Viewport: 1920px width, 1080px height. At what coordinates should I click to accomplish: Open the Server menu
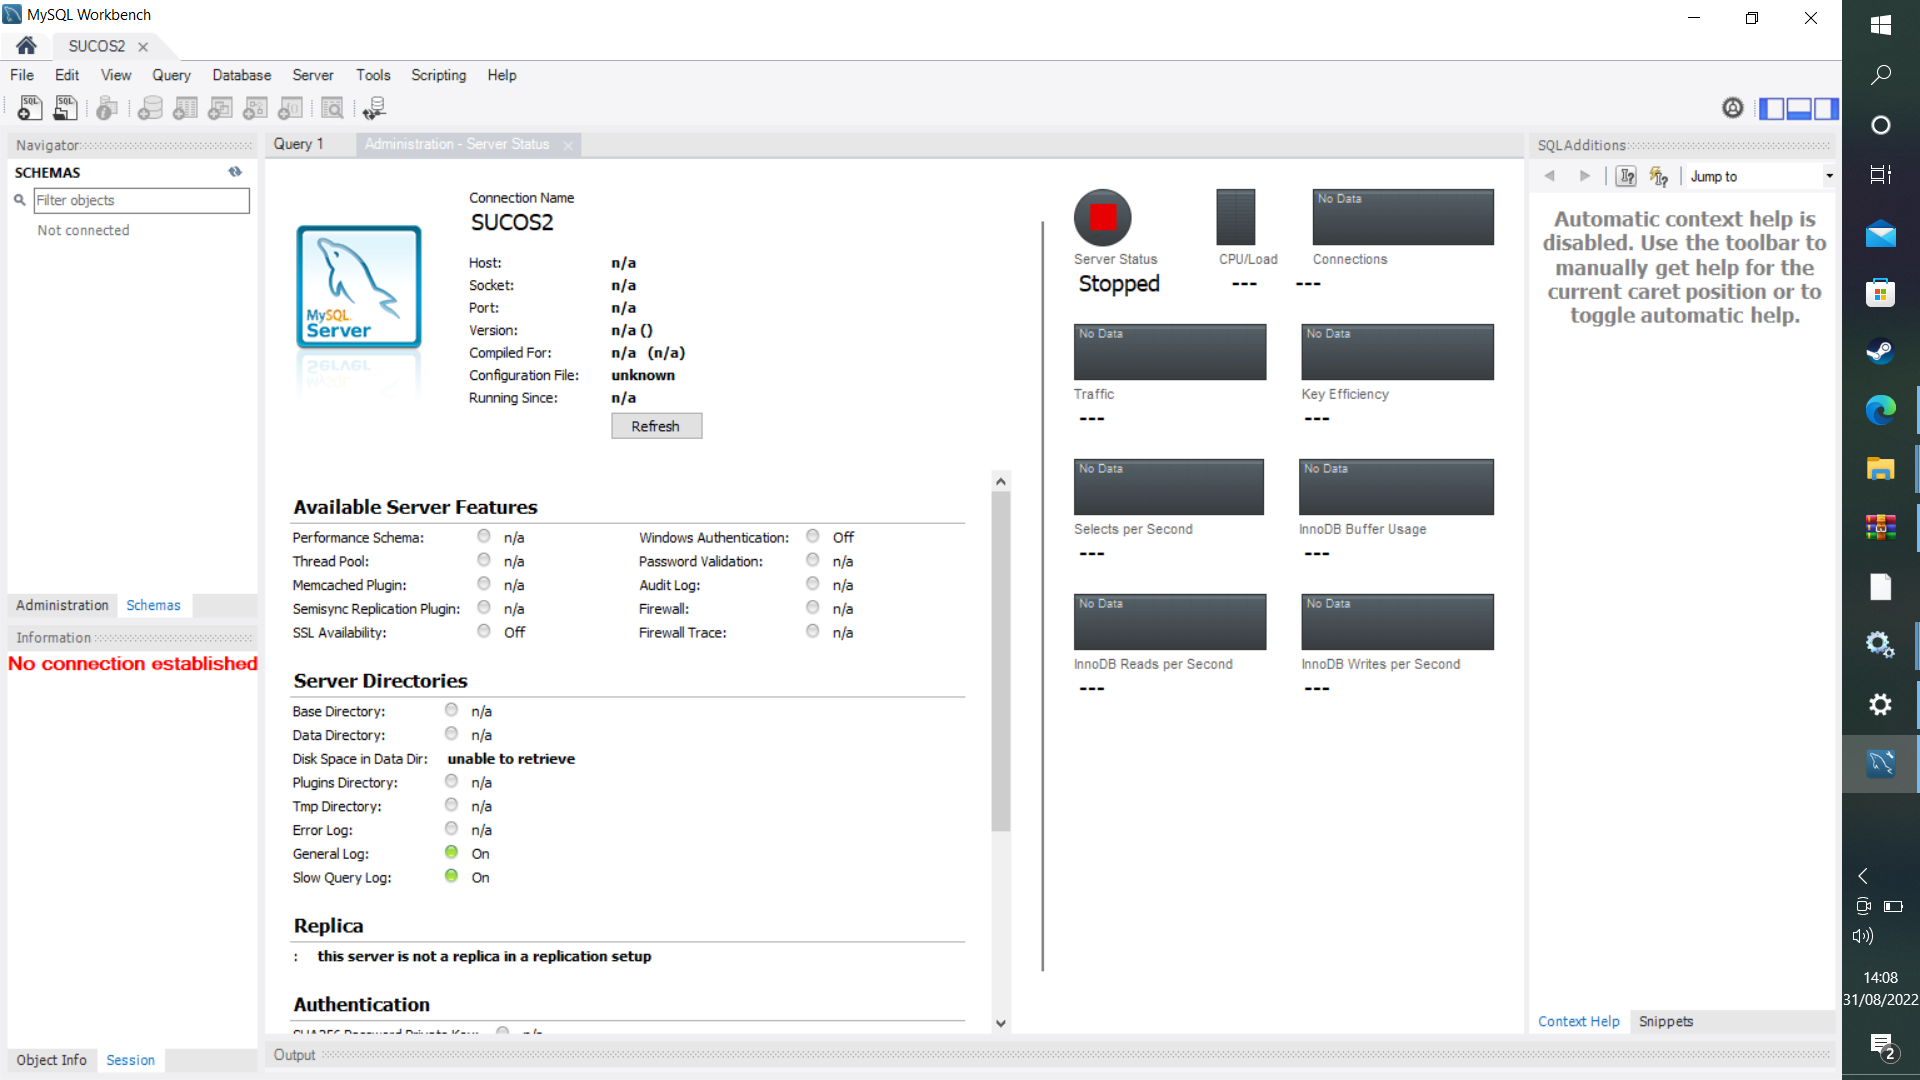(313, 75)
